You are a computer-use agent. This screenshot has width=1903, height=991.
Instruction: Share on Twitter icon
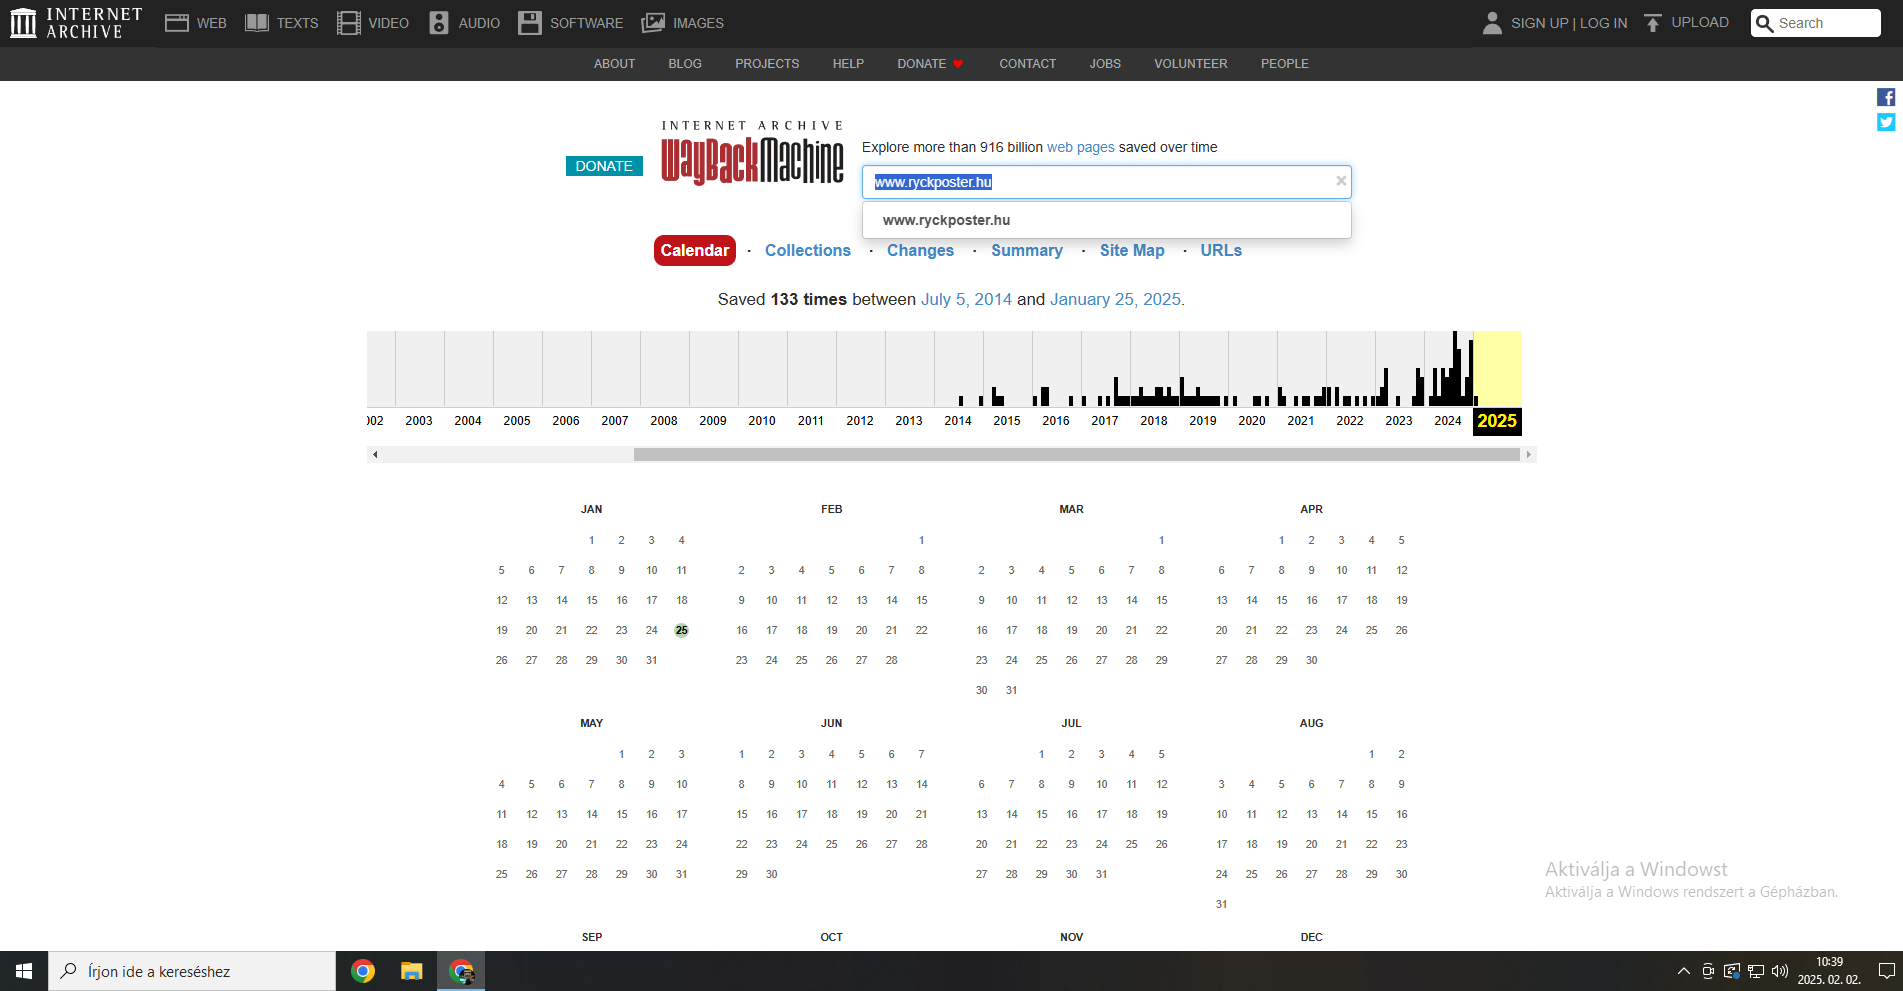point(1886,122)
